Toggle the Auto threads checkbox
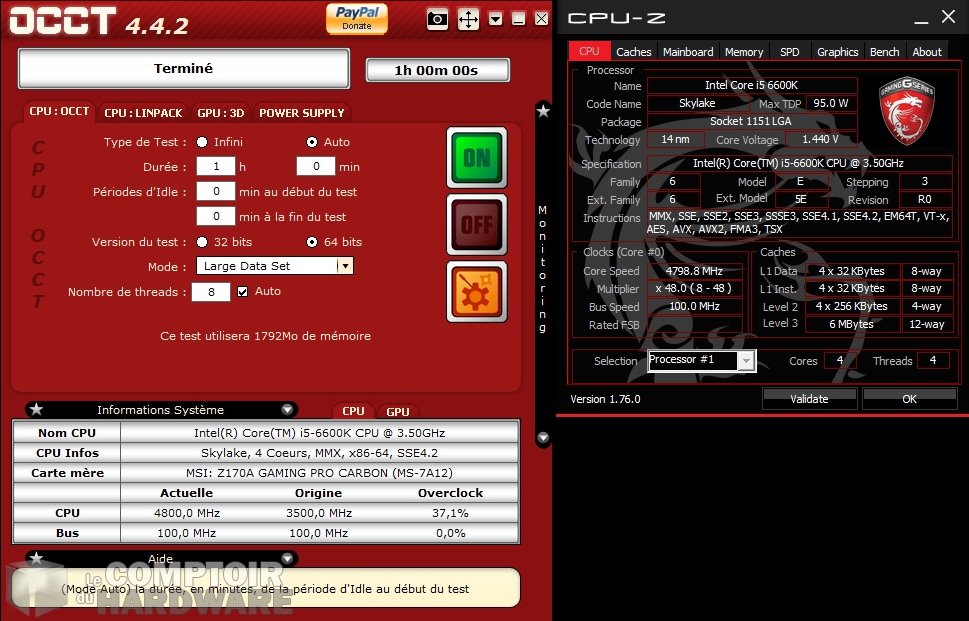Image resolution: width=969 pixels, height=621 pixels. (243, 292)
